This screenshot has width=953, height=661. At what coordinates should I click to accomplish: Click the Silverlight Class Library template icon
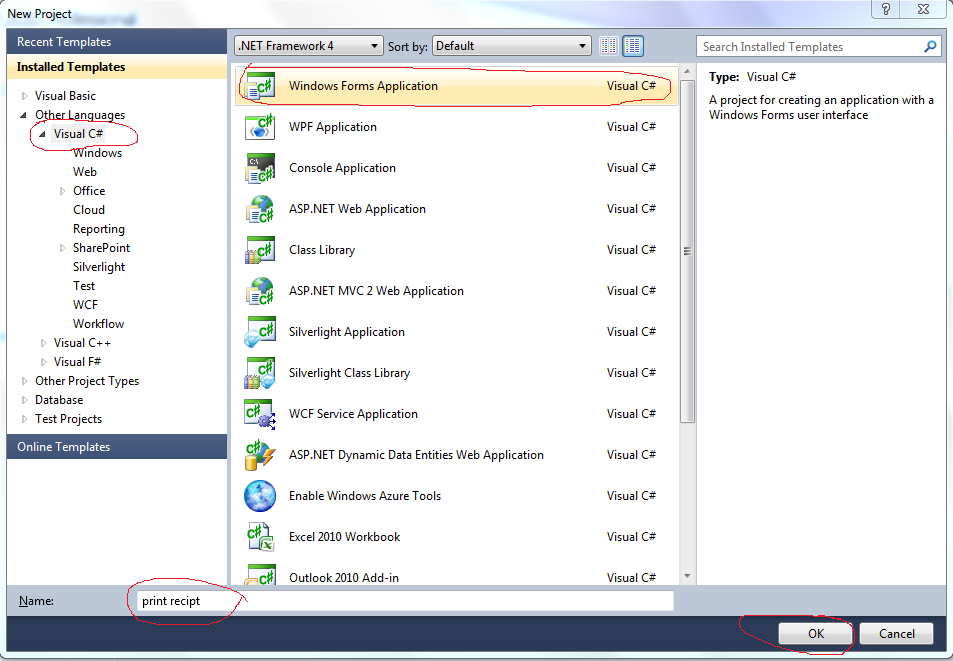260,373
